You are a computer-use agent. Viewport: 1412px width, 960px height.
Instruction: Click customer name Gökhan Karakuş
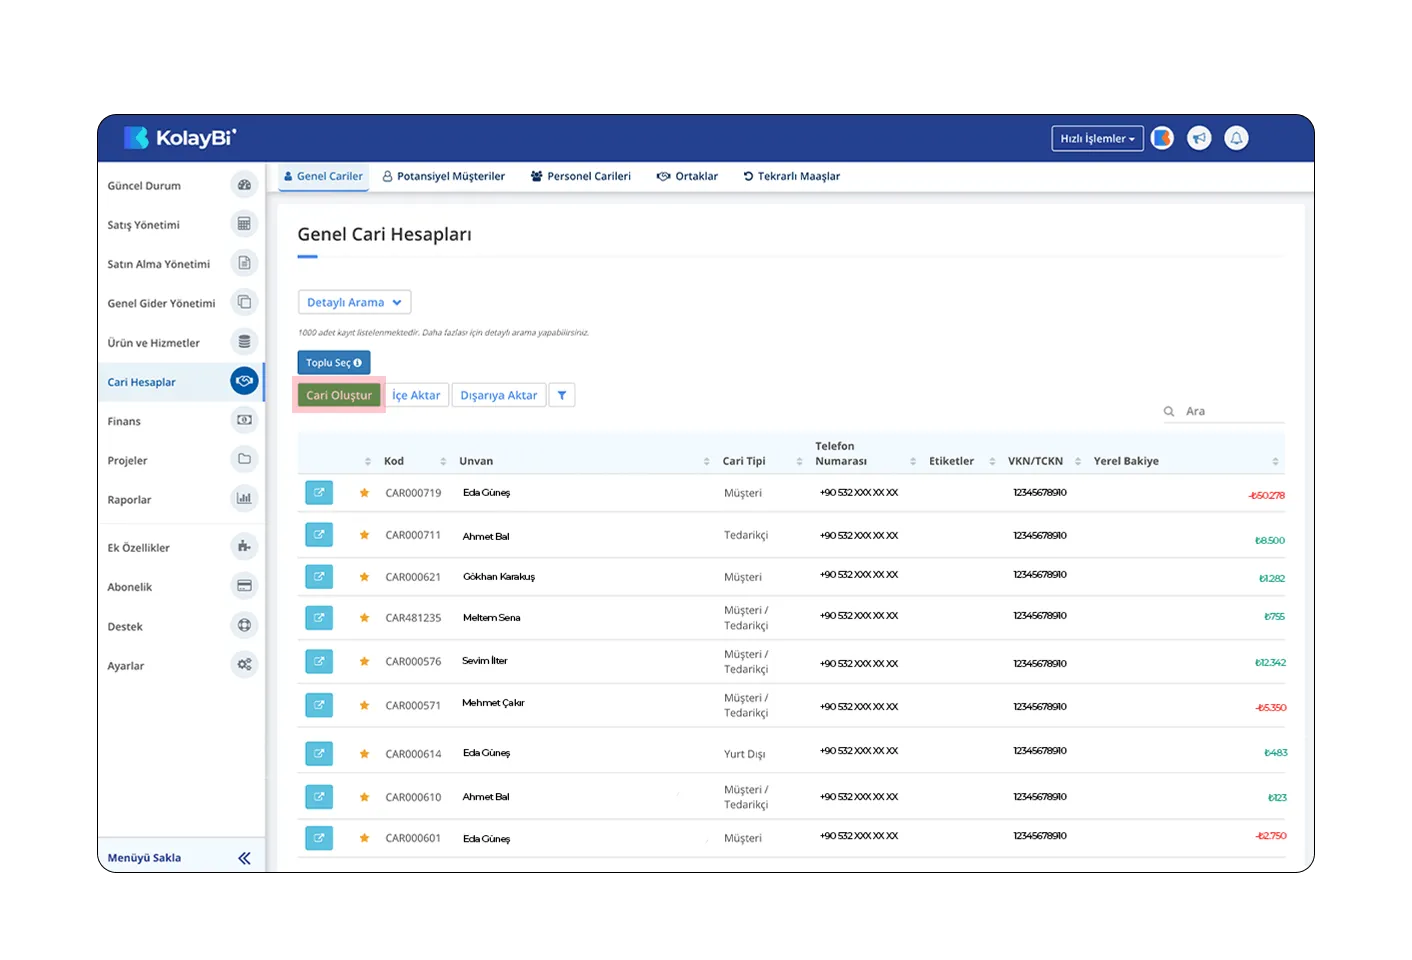tap(499, 577)
